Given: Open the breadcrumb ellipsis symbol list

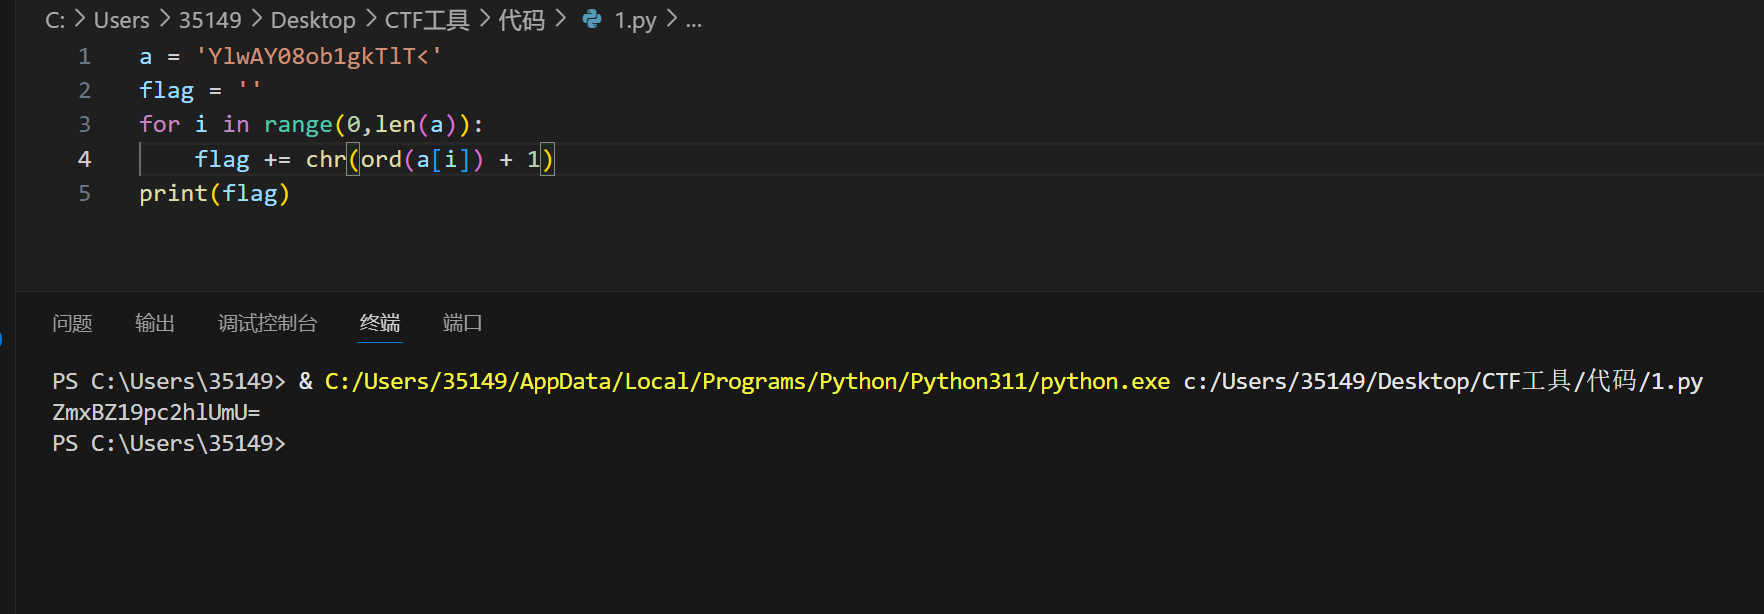Looking at the screenshot, I should click(x=694, y=20).
